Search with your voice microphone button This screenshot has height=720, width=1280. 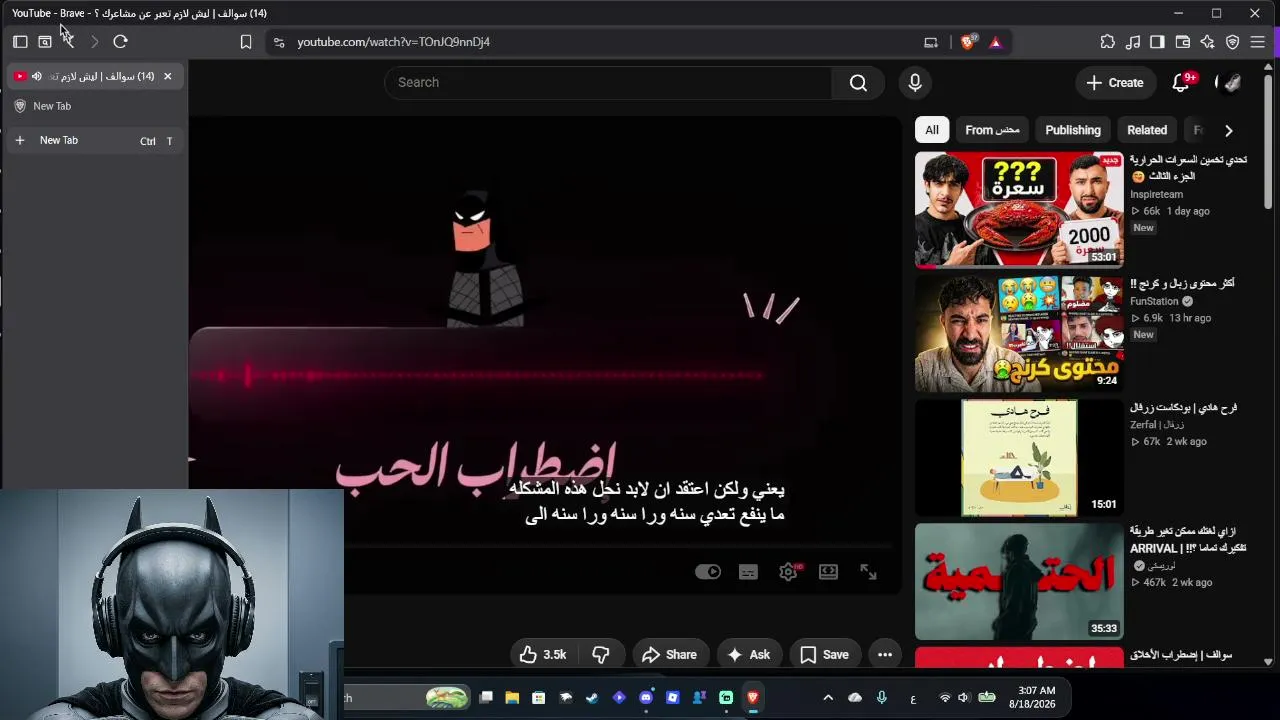[915, 83]
